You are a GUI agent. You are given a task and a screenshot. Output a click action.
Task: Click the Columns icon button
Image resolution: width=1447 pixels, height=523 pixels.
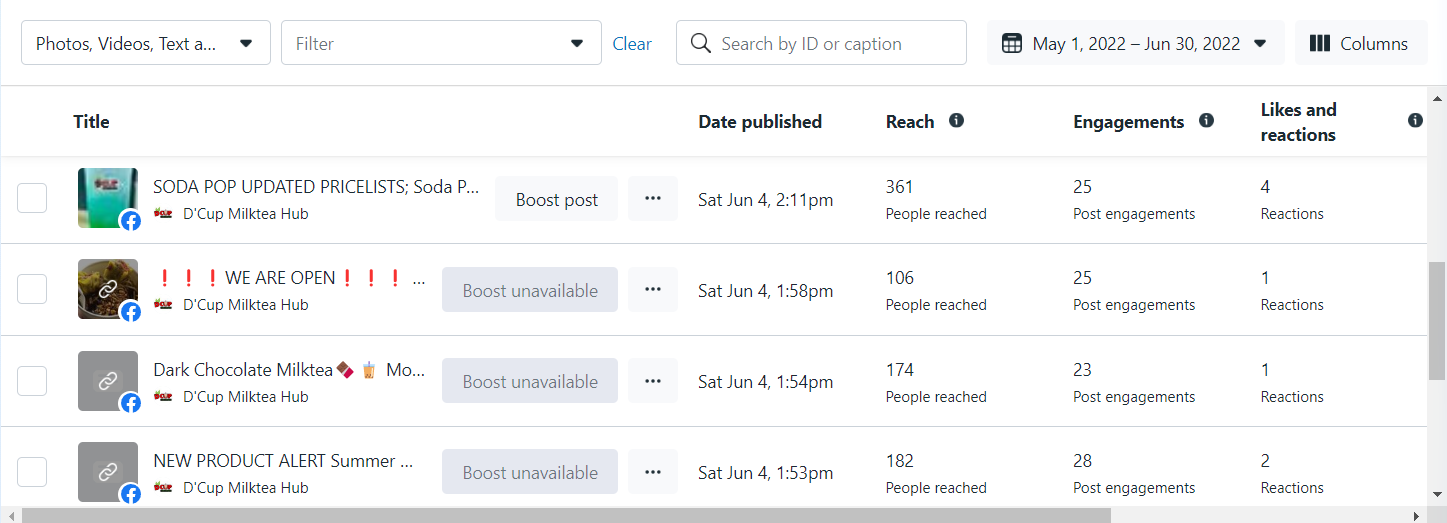click(1360, 43)
